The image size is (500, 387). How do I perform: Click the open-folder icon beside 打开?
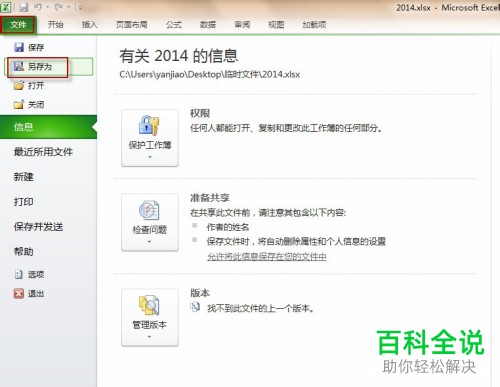tap(19, 86)
